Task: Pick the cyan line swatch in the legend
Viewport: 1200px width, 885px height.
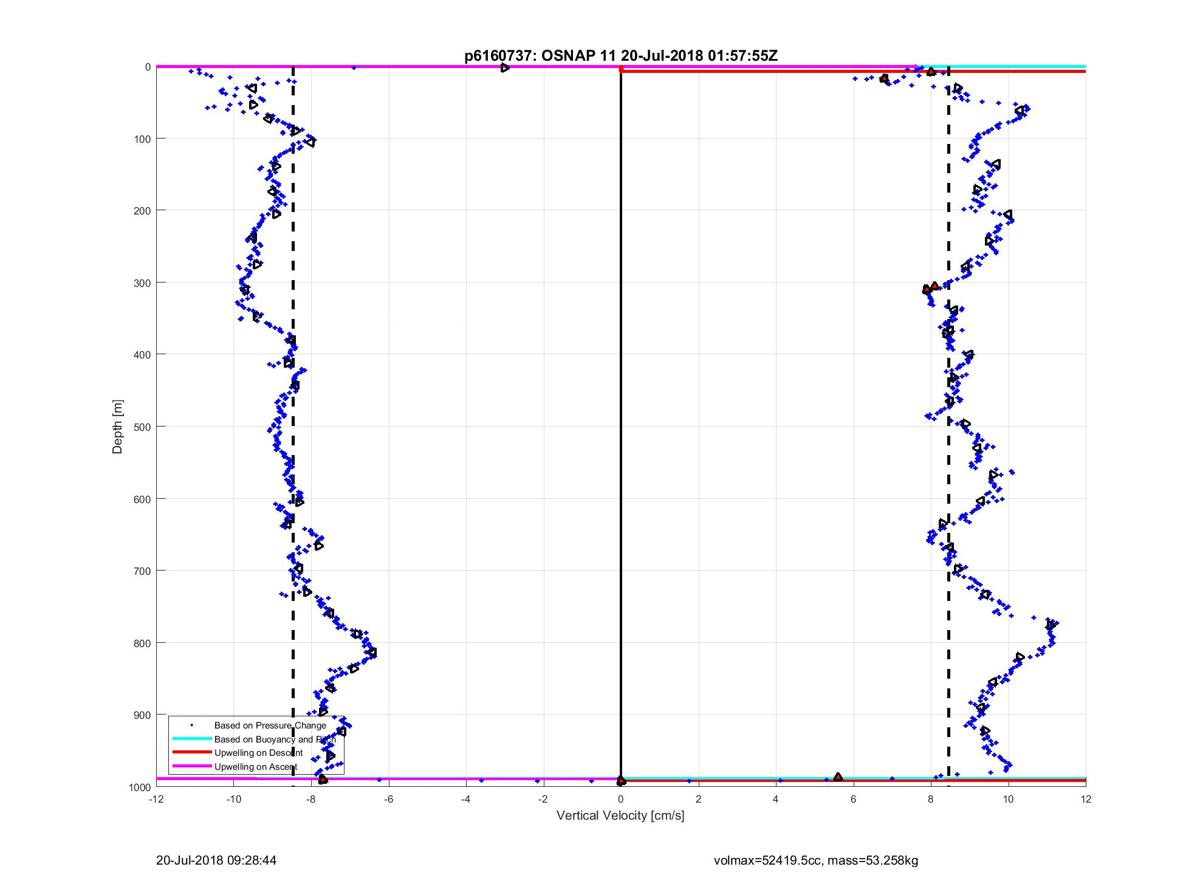Action: (x=192, y=739)
